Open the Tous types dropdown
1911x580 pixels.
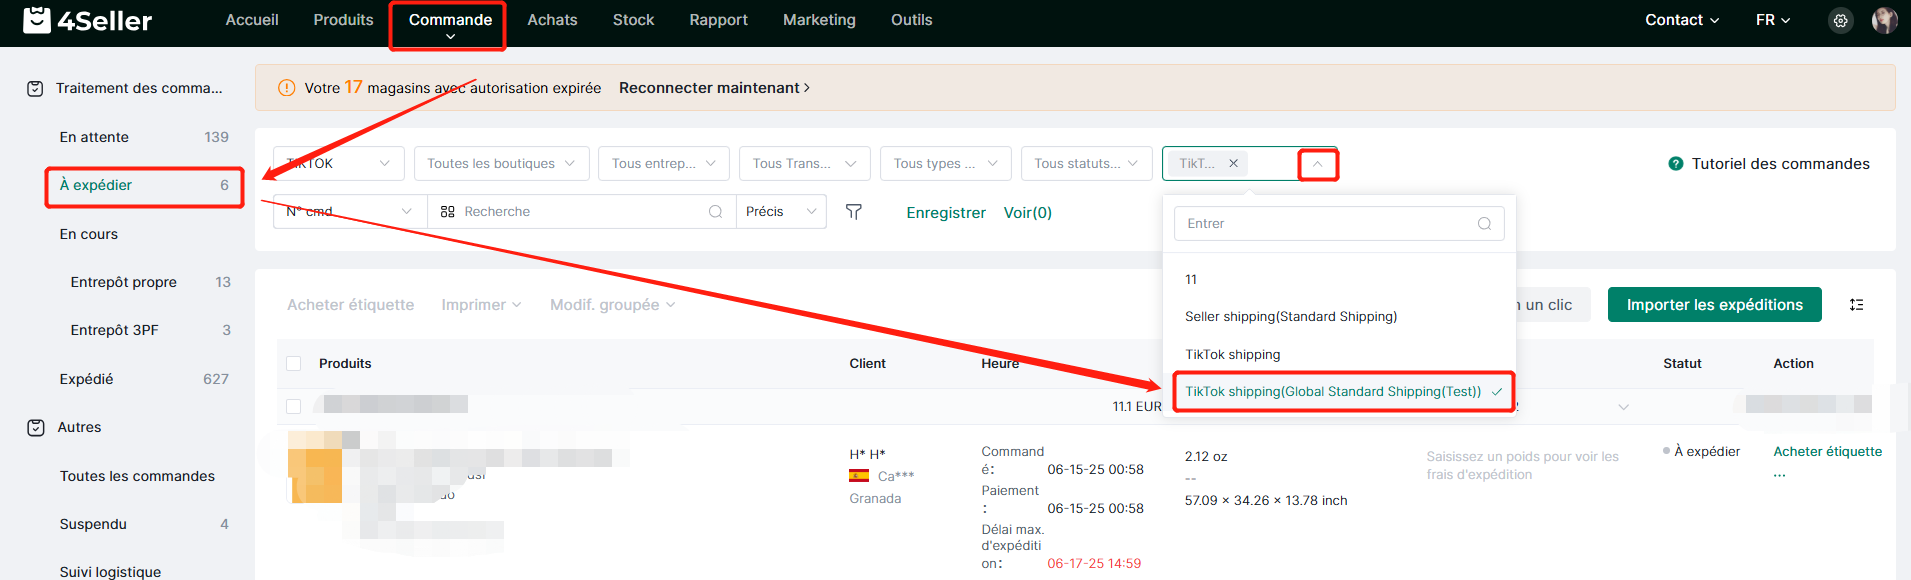pyautogui.click(x=946, y=164)
